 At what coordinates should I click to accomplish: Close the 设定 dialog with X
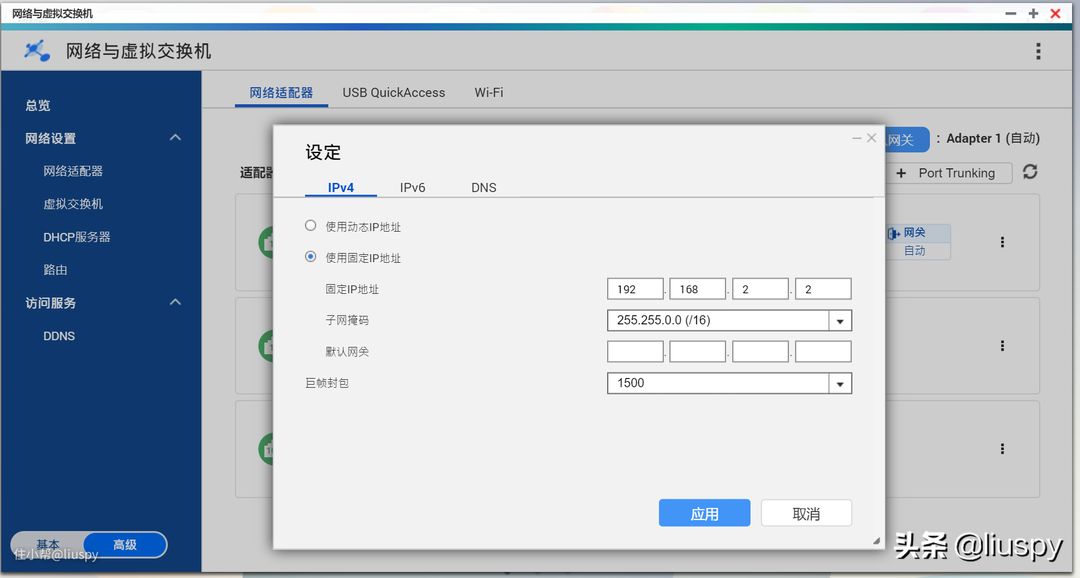click(x=872, y=139)
